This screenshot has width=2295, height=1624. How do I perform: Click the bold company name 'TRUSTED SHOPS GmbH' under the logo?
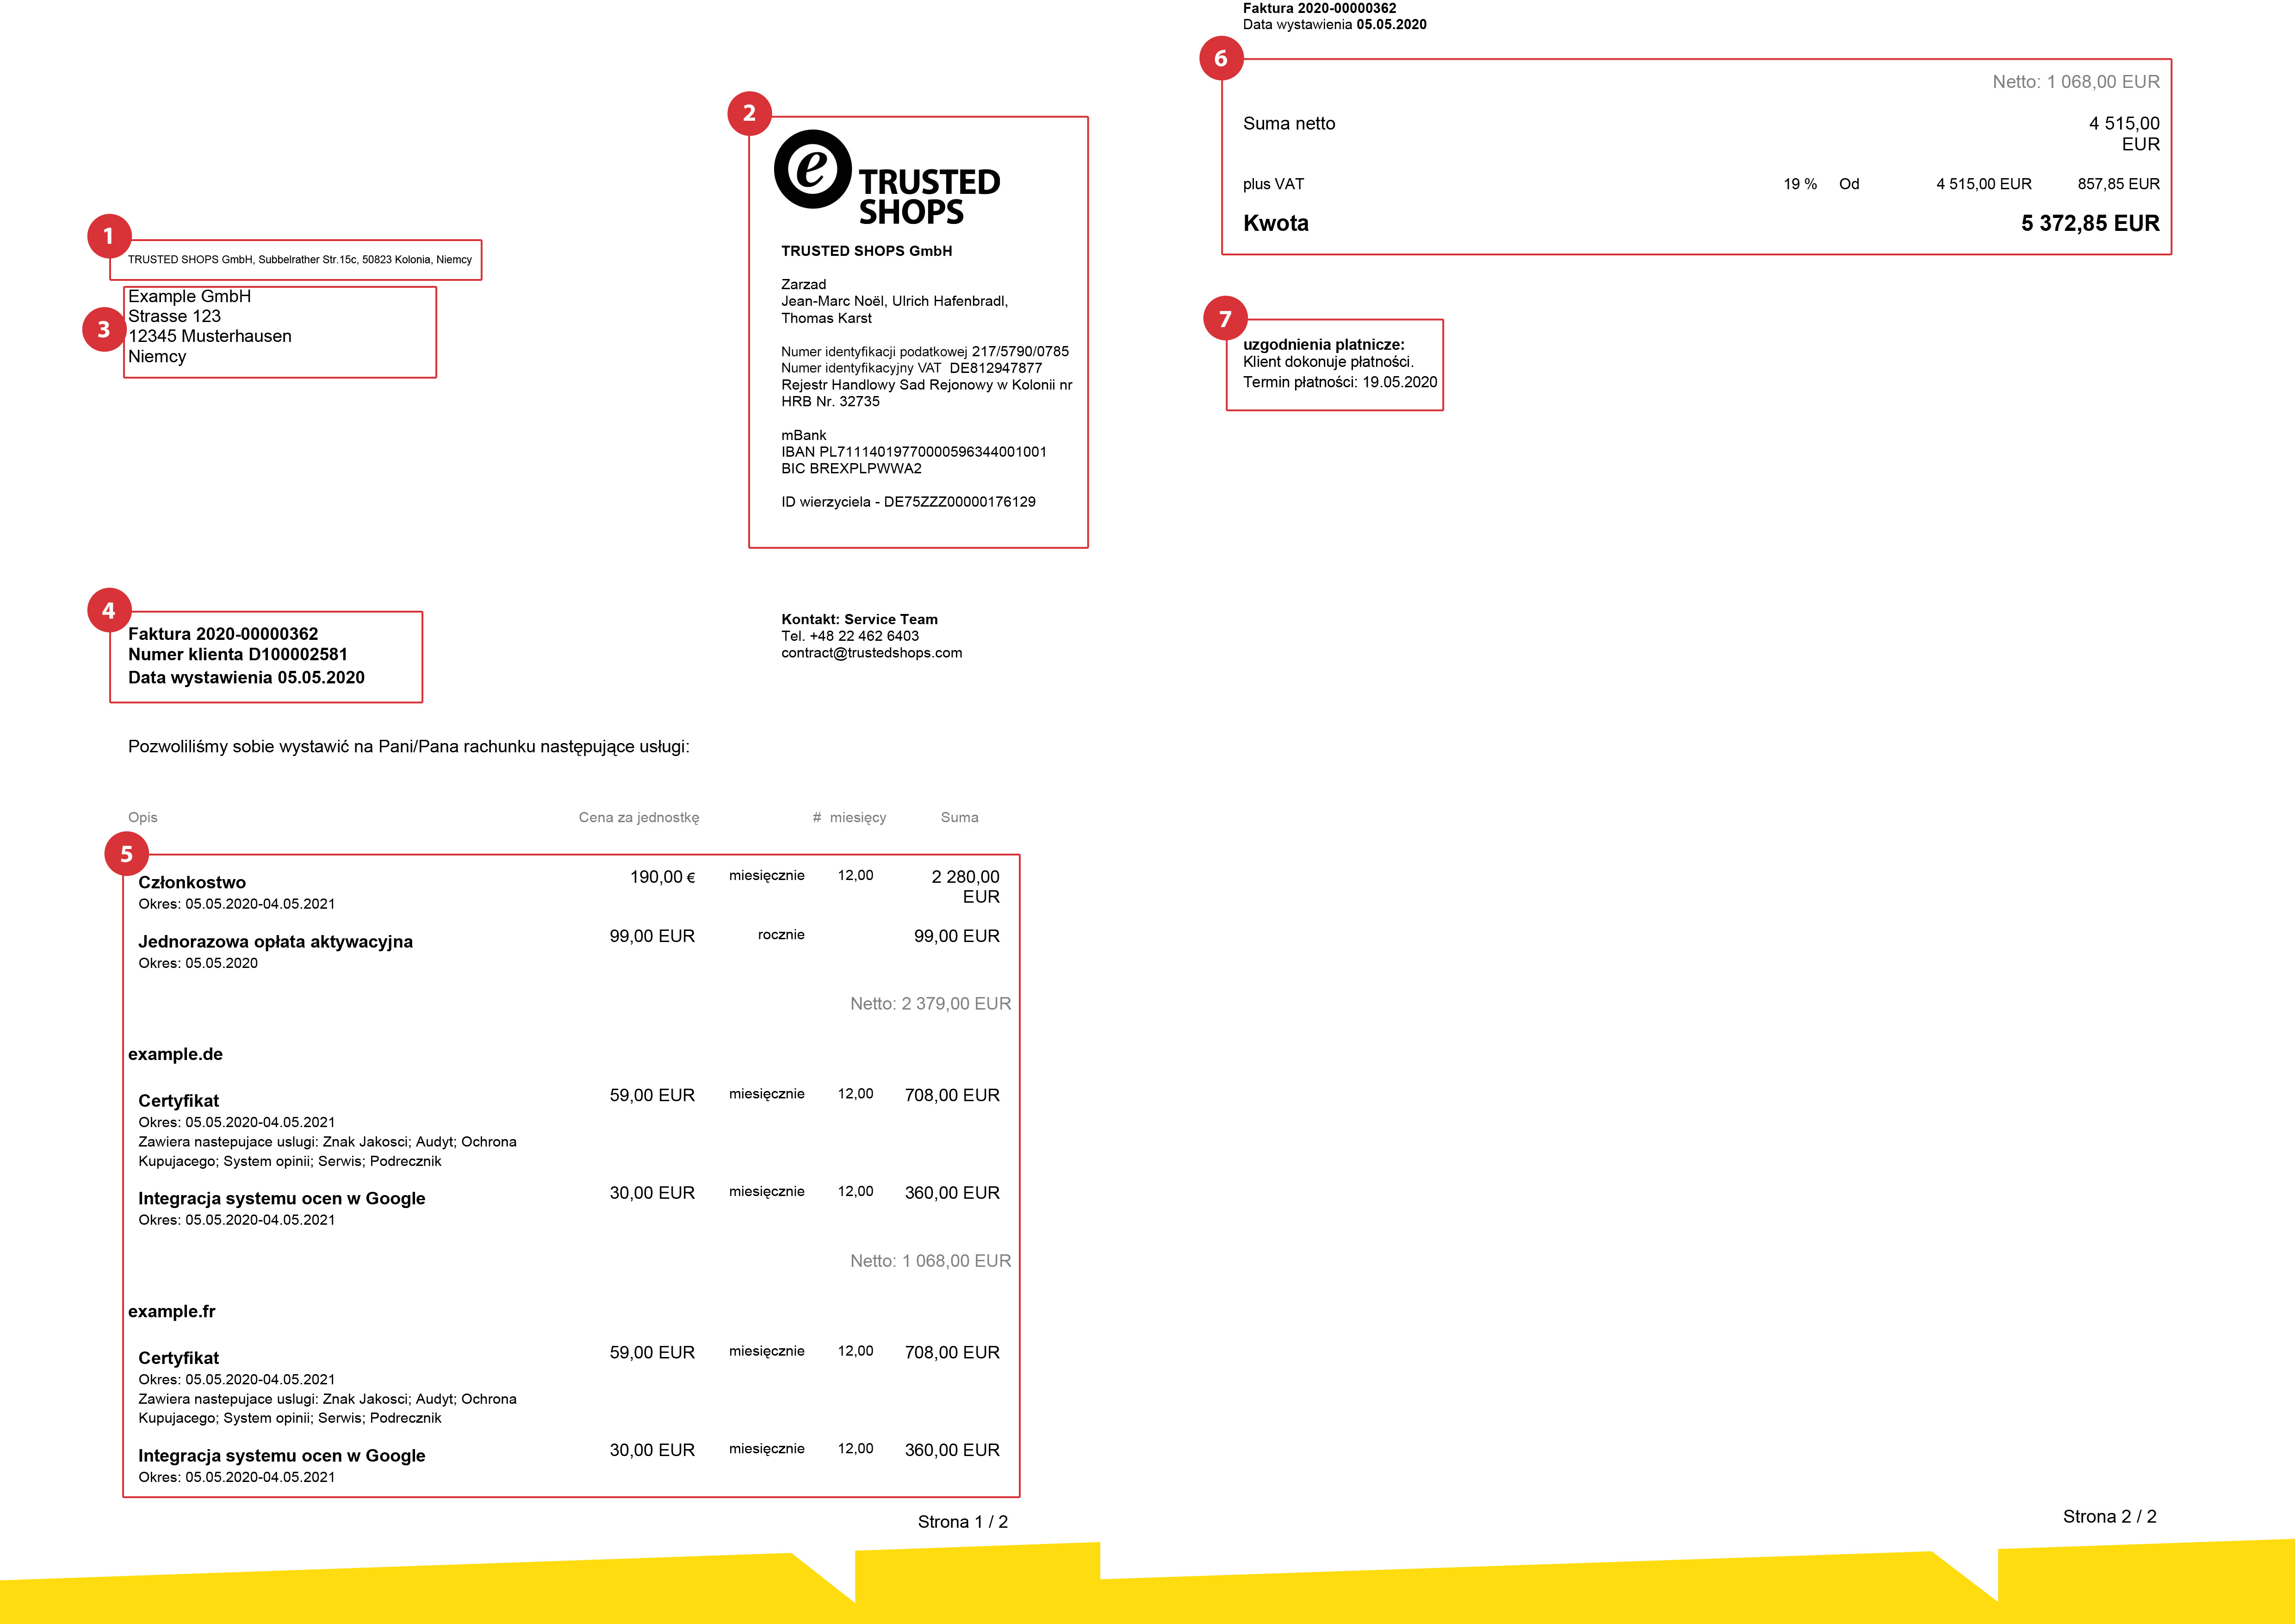(866, 251)
